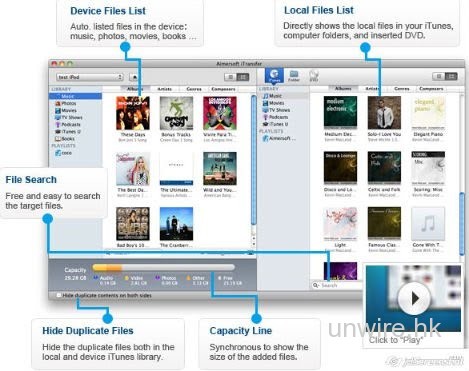Select The Ultimate album cover

(x=176, y=169)
